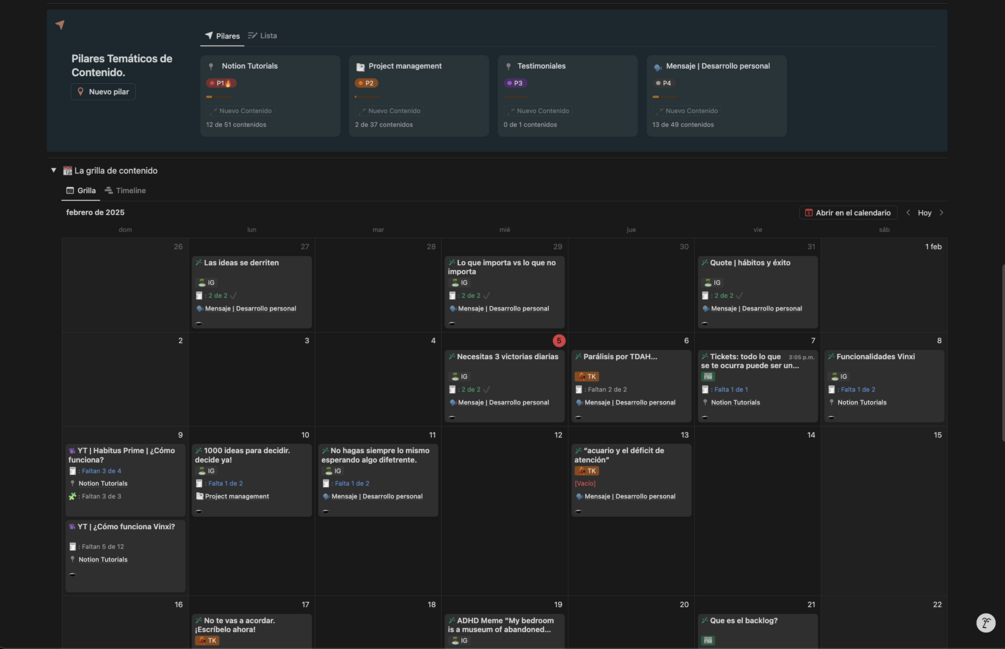The height and width of the screenshot is (649, 1005).
Task: Click Falta 1 de 2 on Funcionalidades Vinxi
Action: pos(852,390)
